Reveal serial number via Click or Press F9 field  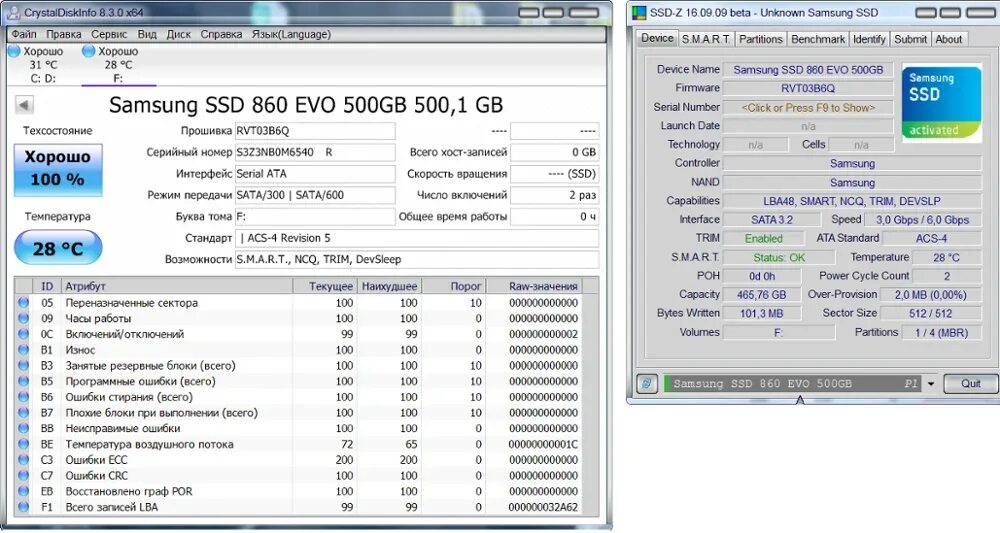click(x=808, y=108)
